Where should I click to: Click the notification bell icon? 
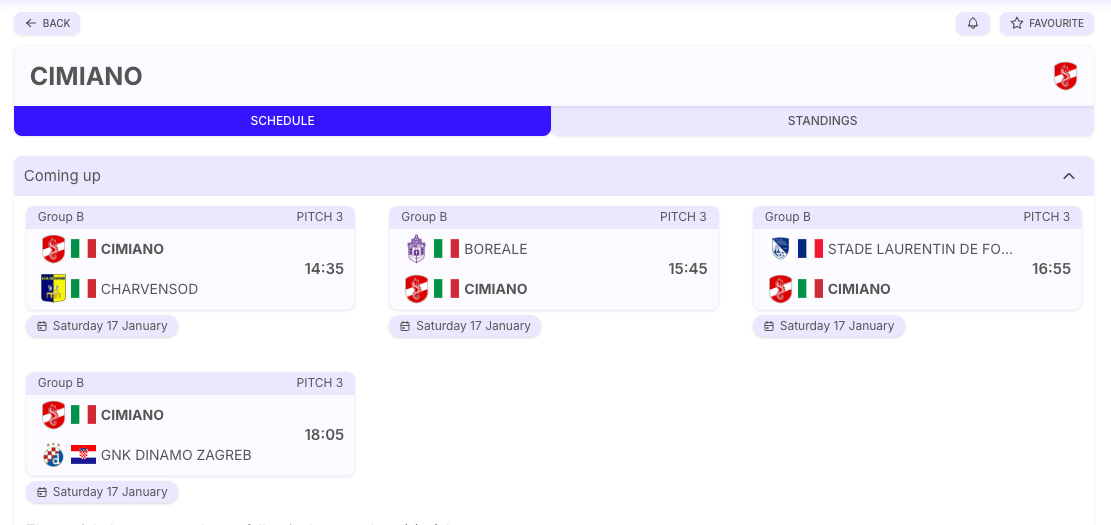[972, 23]
